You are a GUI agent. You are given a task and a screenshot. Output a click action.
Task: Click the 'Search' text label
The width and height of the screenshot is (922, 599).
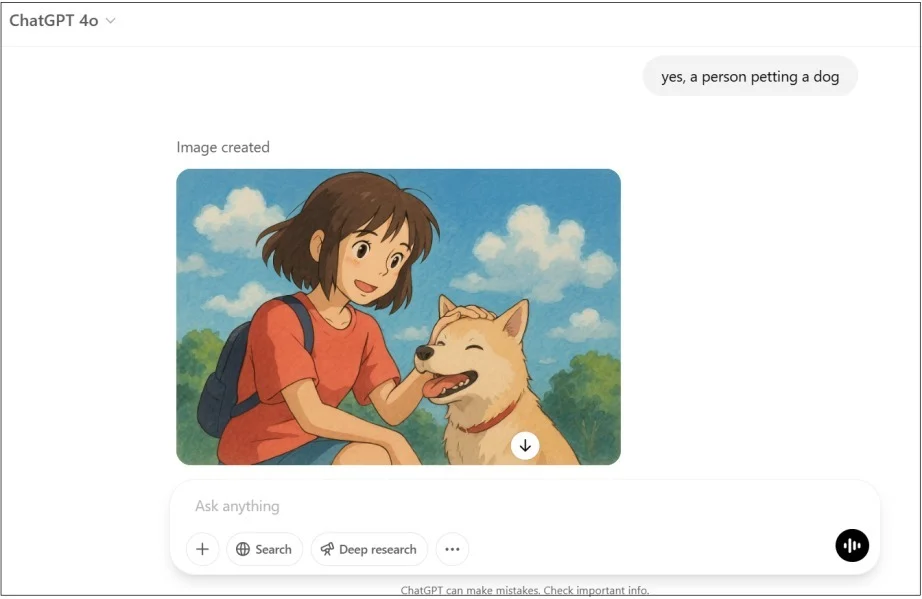[273, 549]
